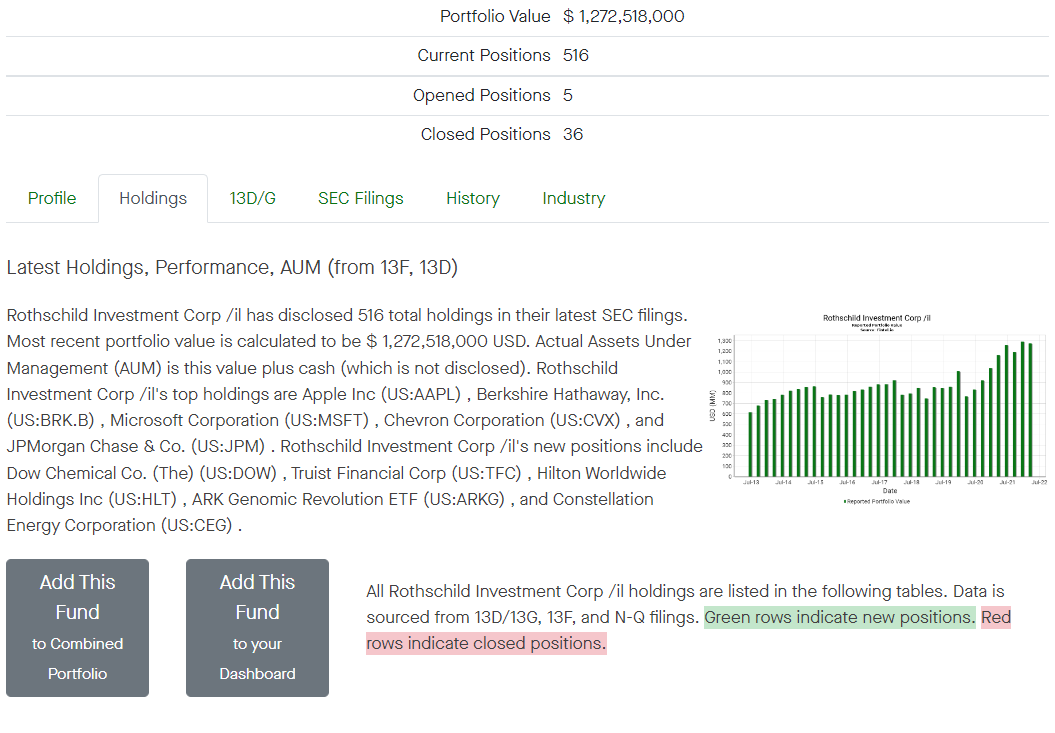Click the Microsoft Corporation (US:MSFT) mention
This screenshot has height=733, width=1055.
coord(240,421)
